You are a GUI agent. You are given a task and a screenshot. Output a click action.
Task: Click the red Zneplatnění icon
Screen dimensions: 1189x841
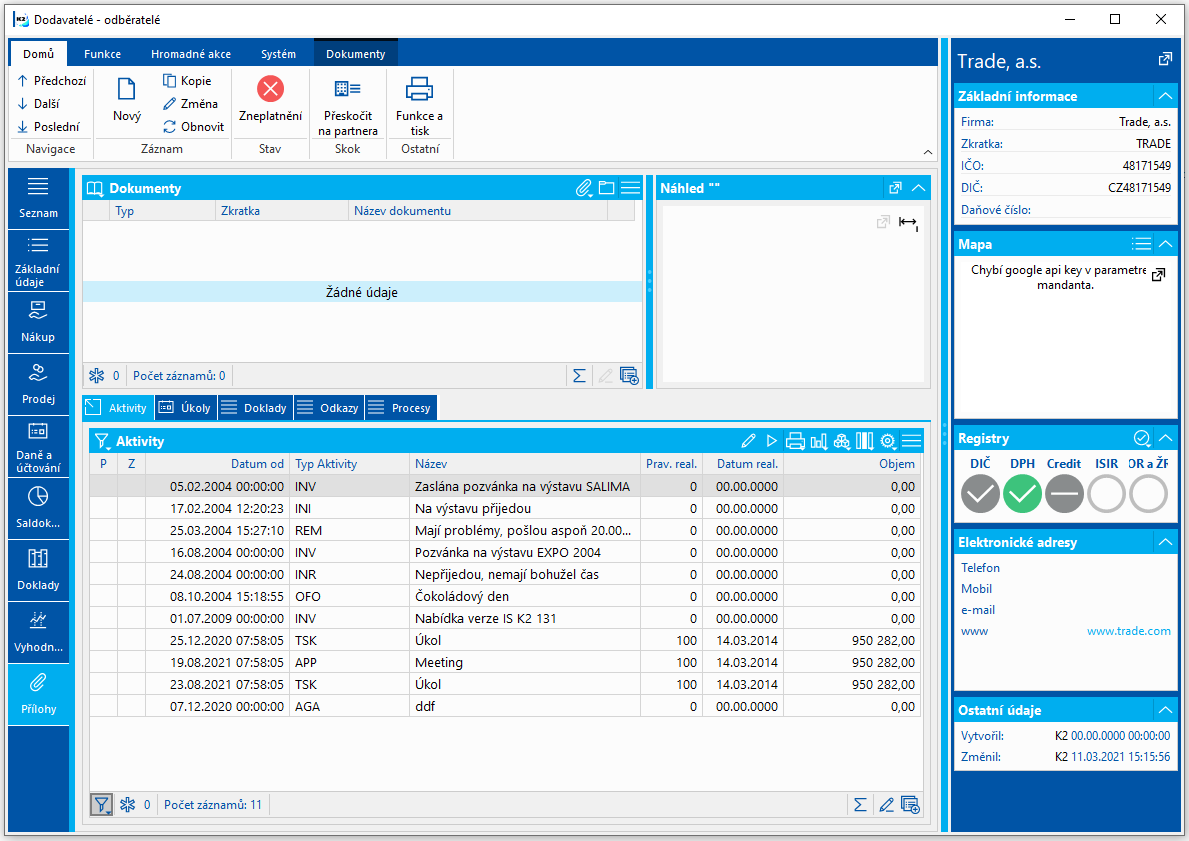pyautogui.click(x=270, y=90)
